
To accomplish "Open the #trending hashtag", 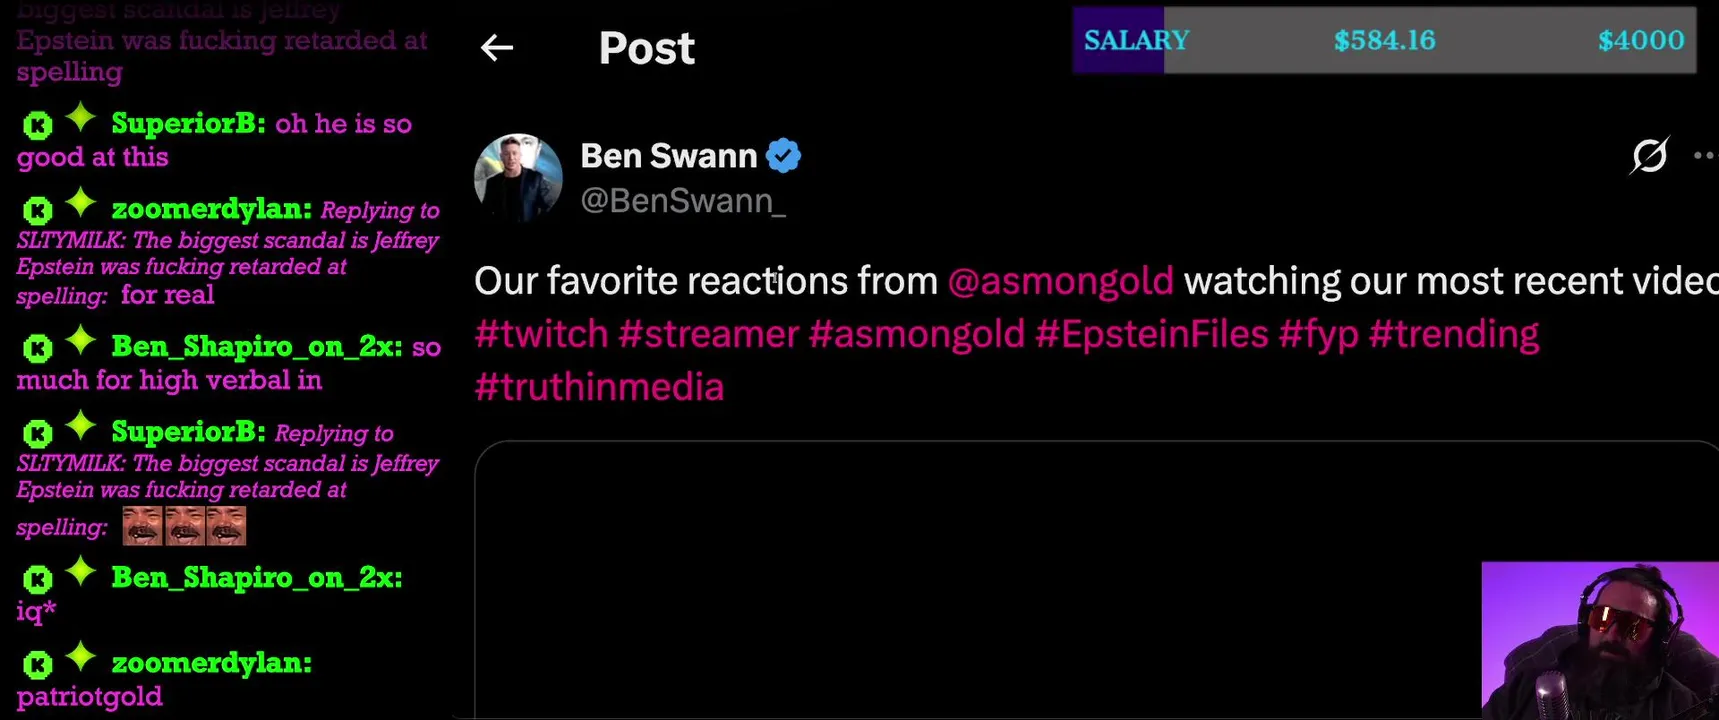I will (1454, 334).
